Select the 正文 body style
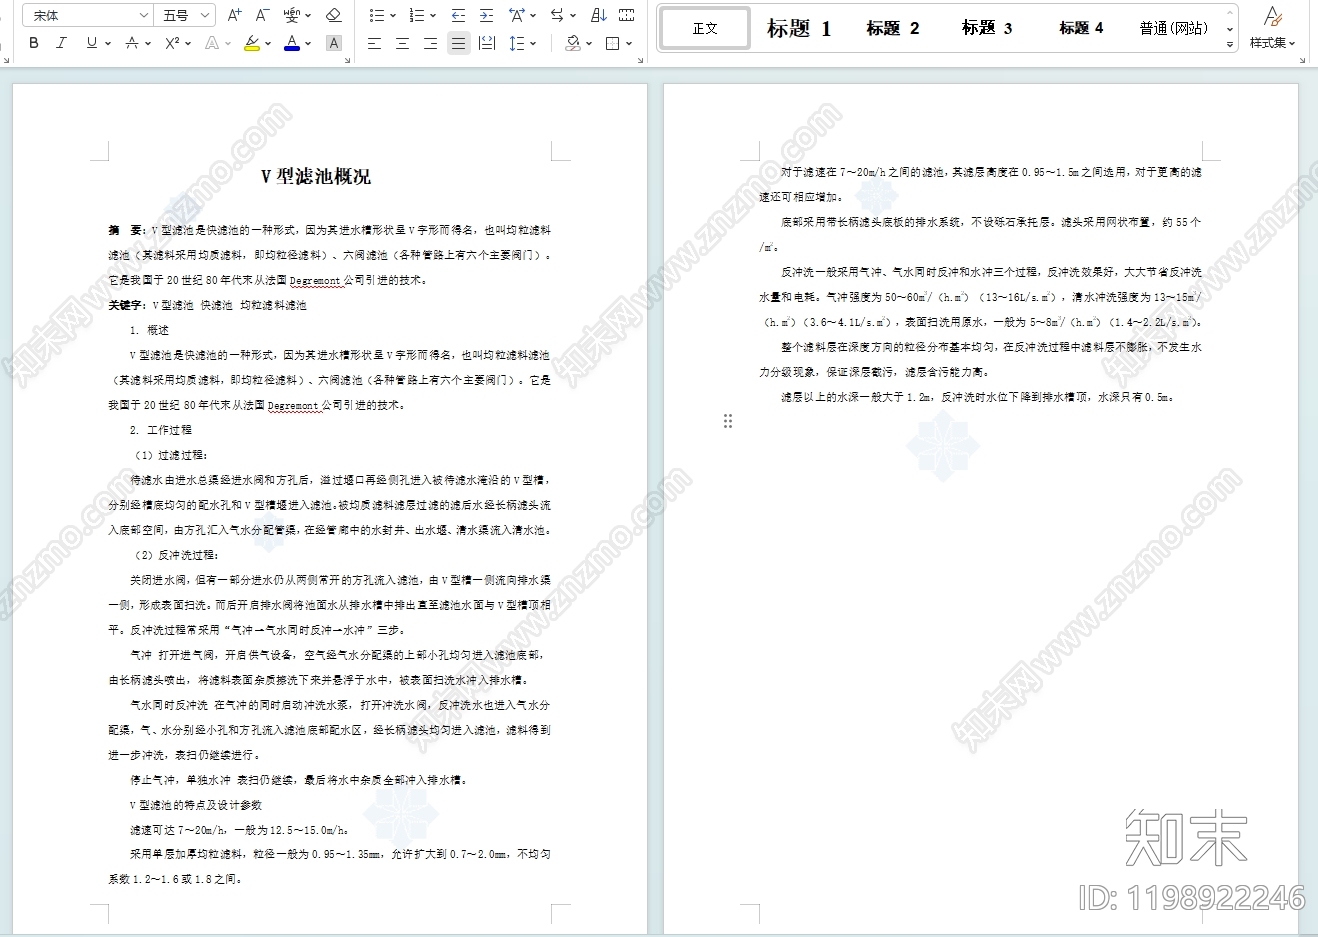 pyautogui.click(x=705, y=28)
